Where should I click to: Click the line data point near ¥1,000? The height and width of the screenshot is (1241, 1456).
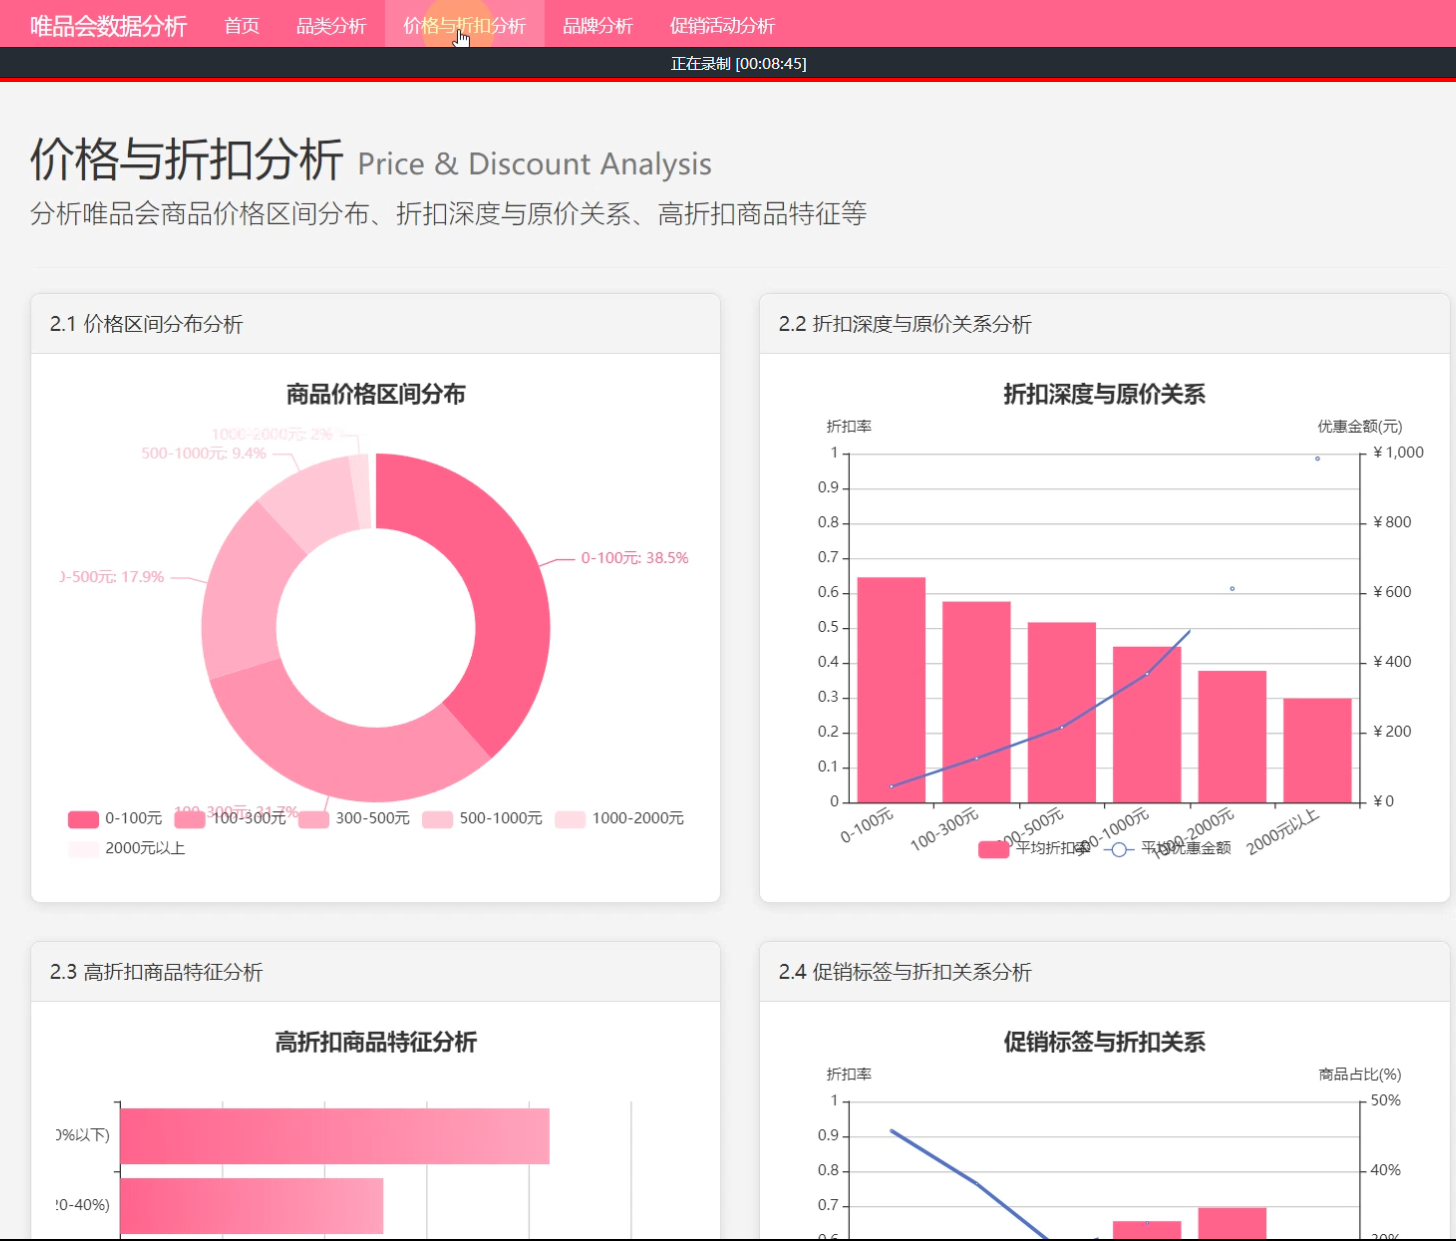coord(1317,459)
